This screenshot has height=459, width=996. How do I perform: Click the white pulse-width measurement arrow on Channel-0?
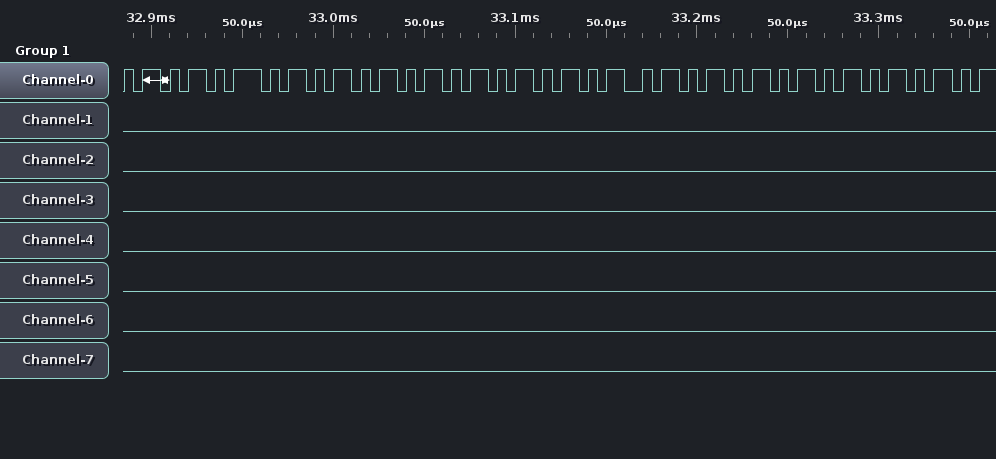[156, 80]
